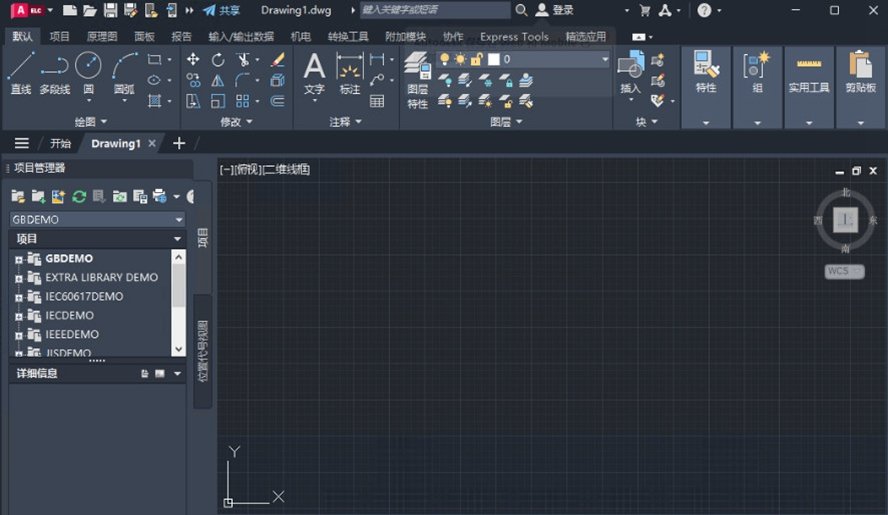Toggle layer on/off lightbulb icon

pos(445,59)
